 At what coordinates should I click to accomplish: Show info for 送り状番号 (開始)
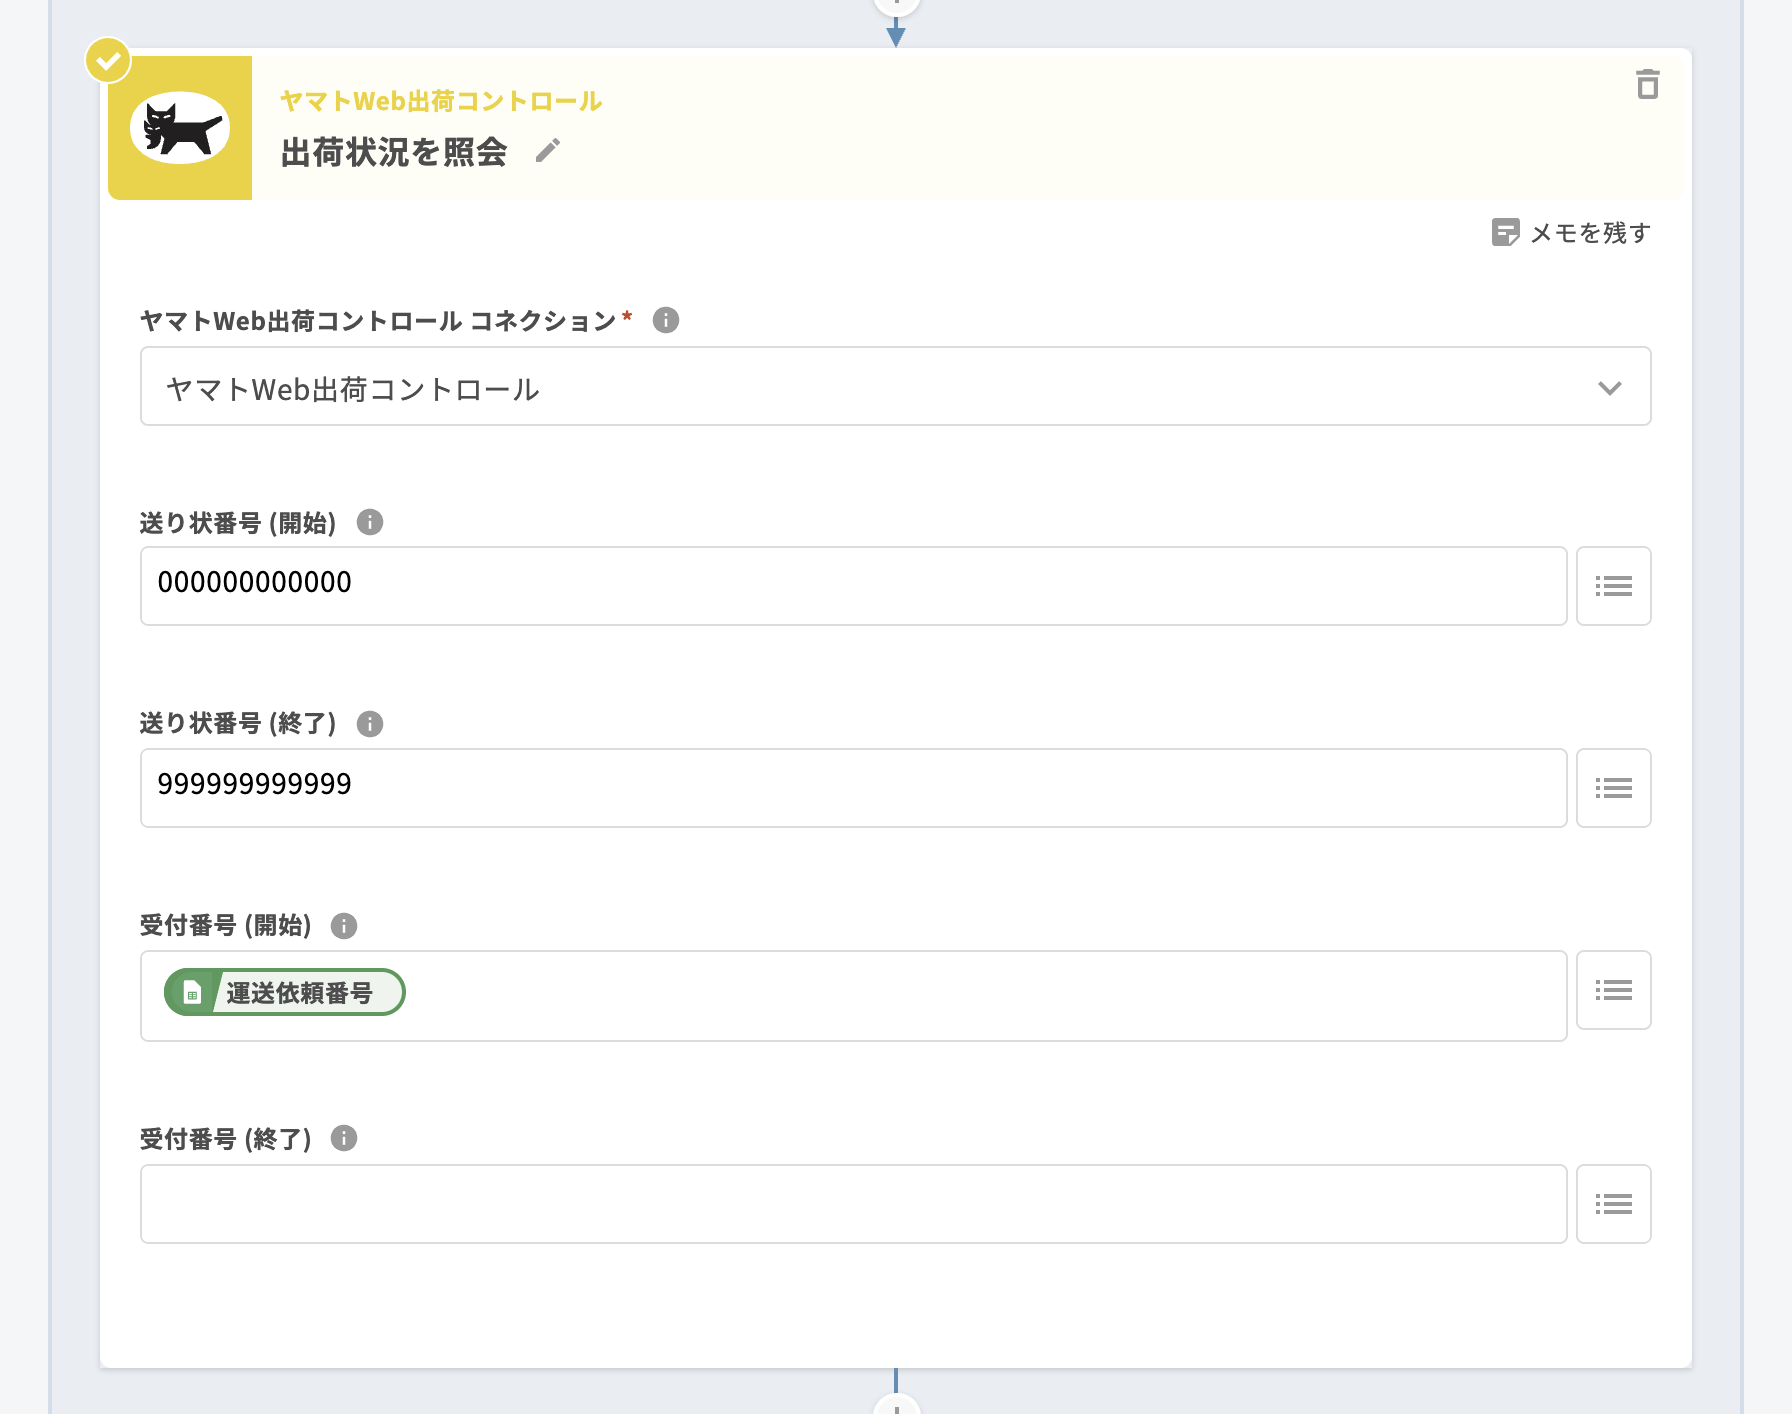[370, 522]
